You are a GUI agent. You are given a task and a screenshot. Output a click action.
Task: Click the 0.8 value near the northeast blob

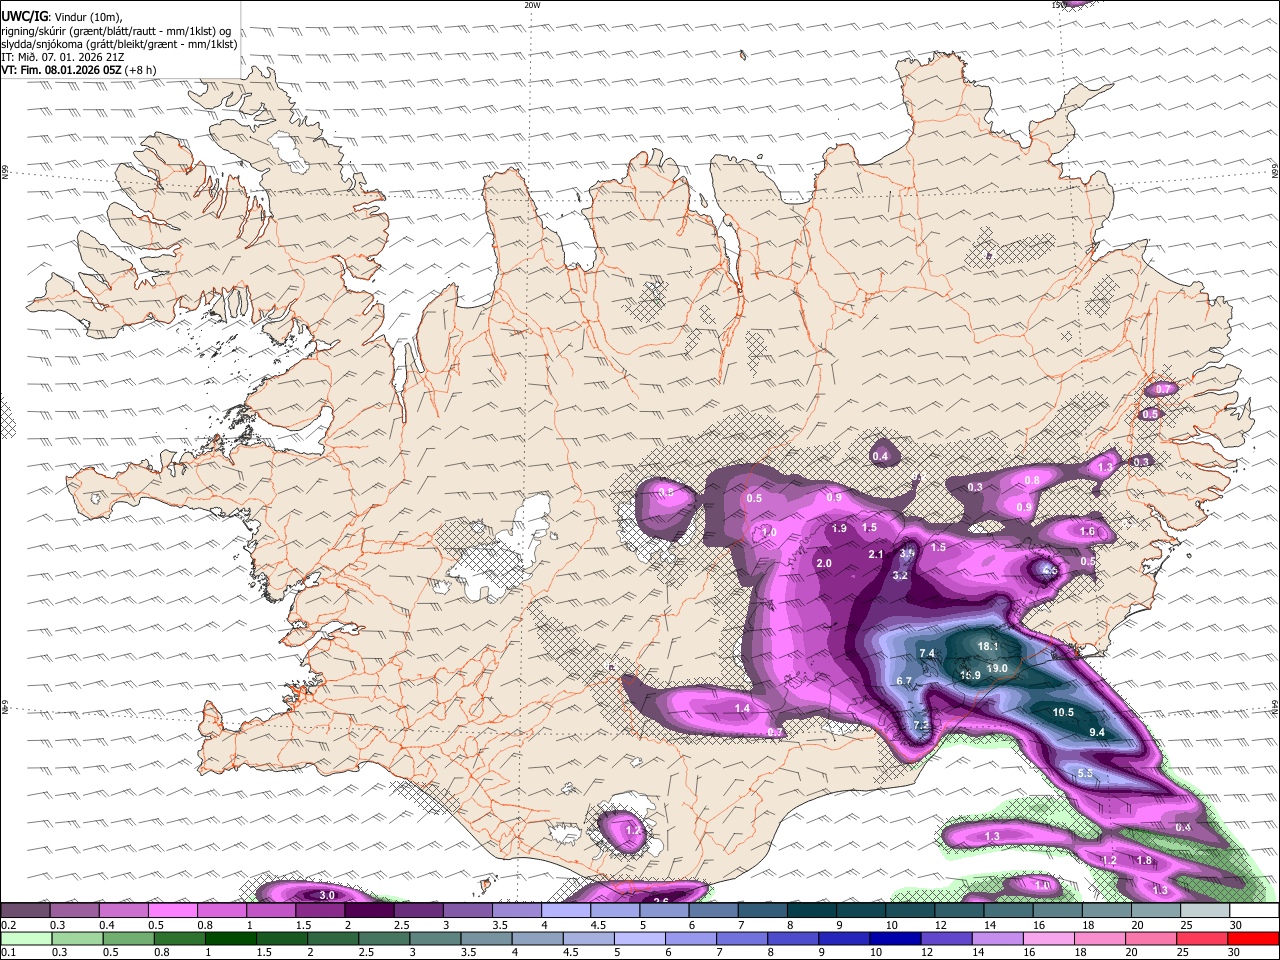pos(1032,480)
